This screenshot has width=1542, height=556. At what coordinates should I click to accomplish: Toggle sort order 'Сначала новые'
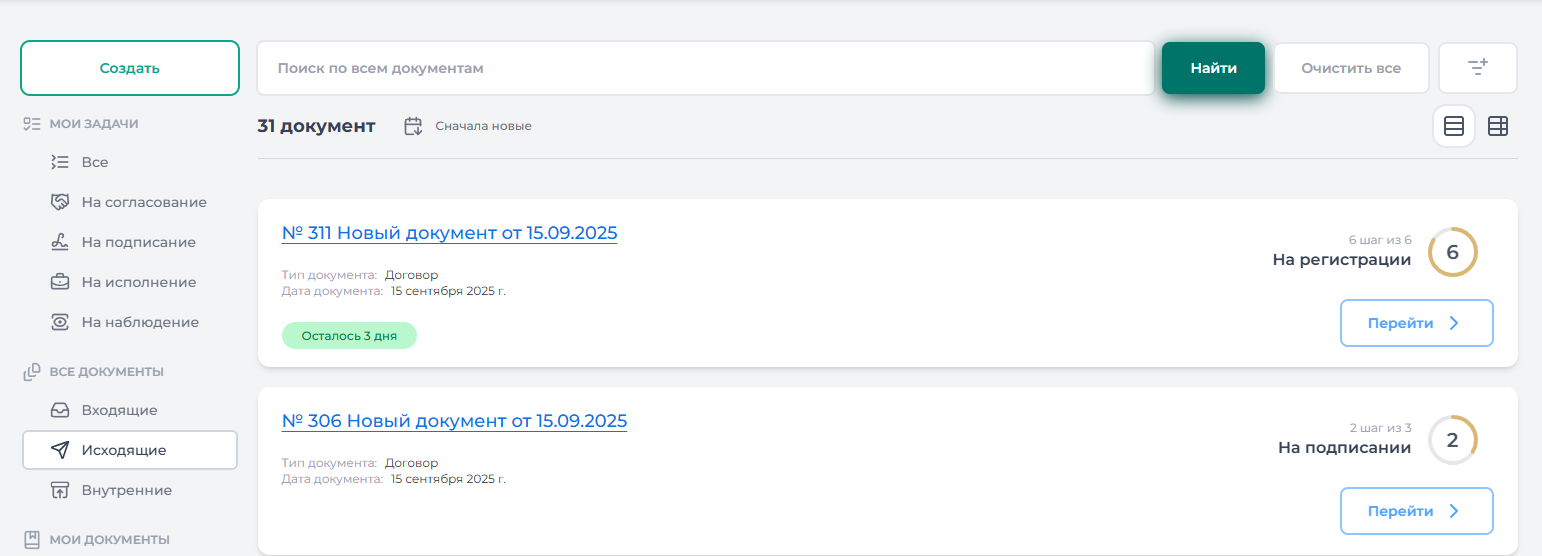(x=483, y=126)
